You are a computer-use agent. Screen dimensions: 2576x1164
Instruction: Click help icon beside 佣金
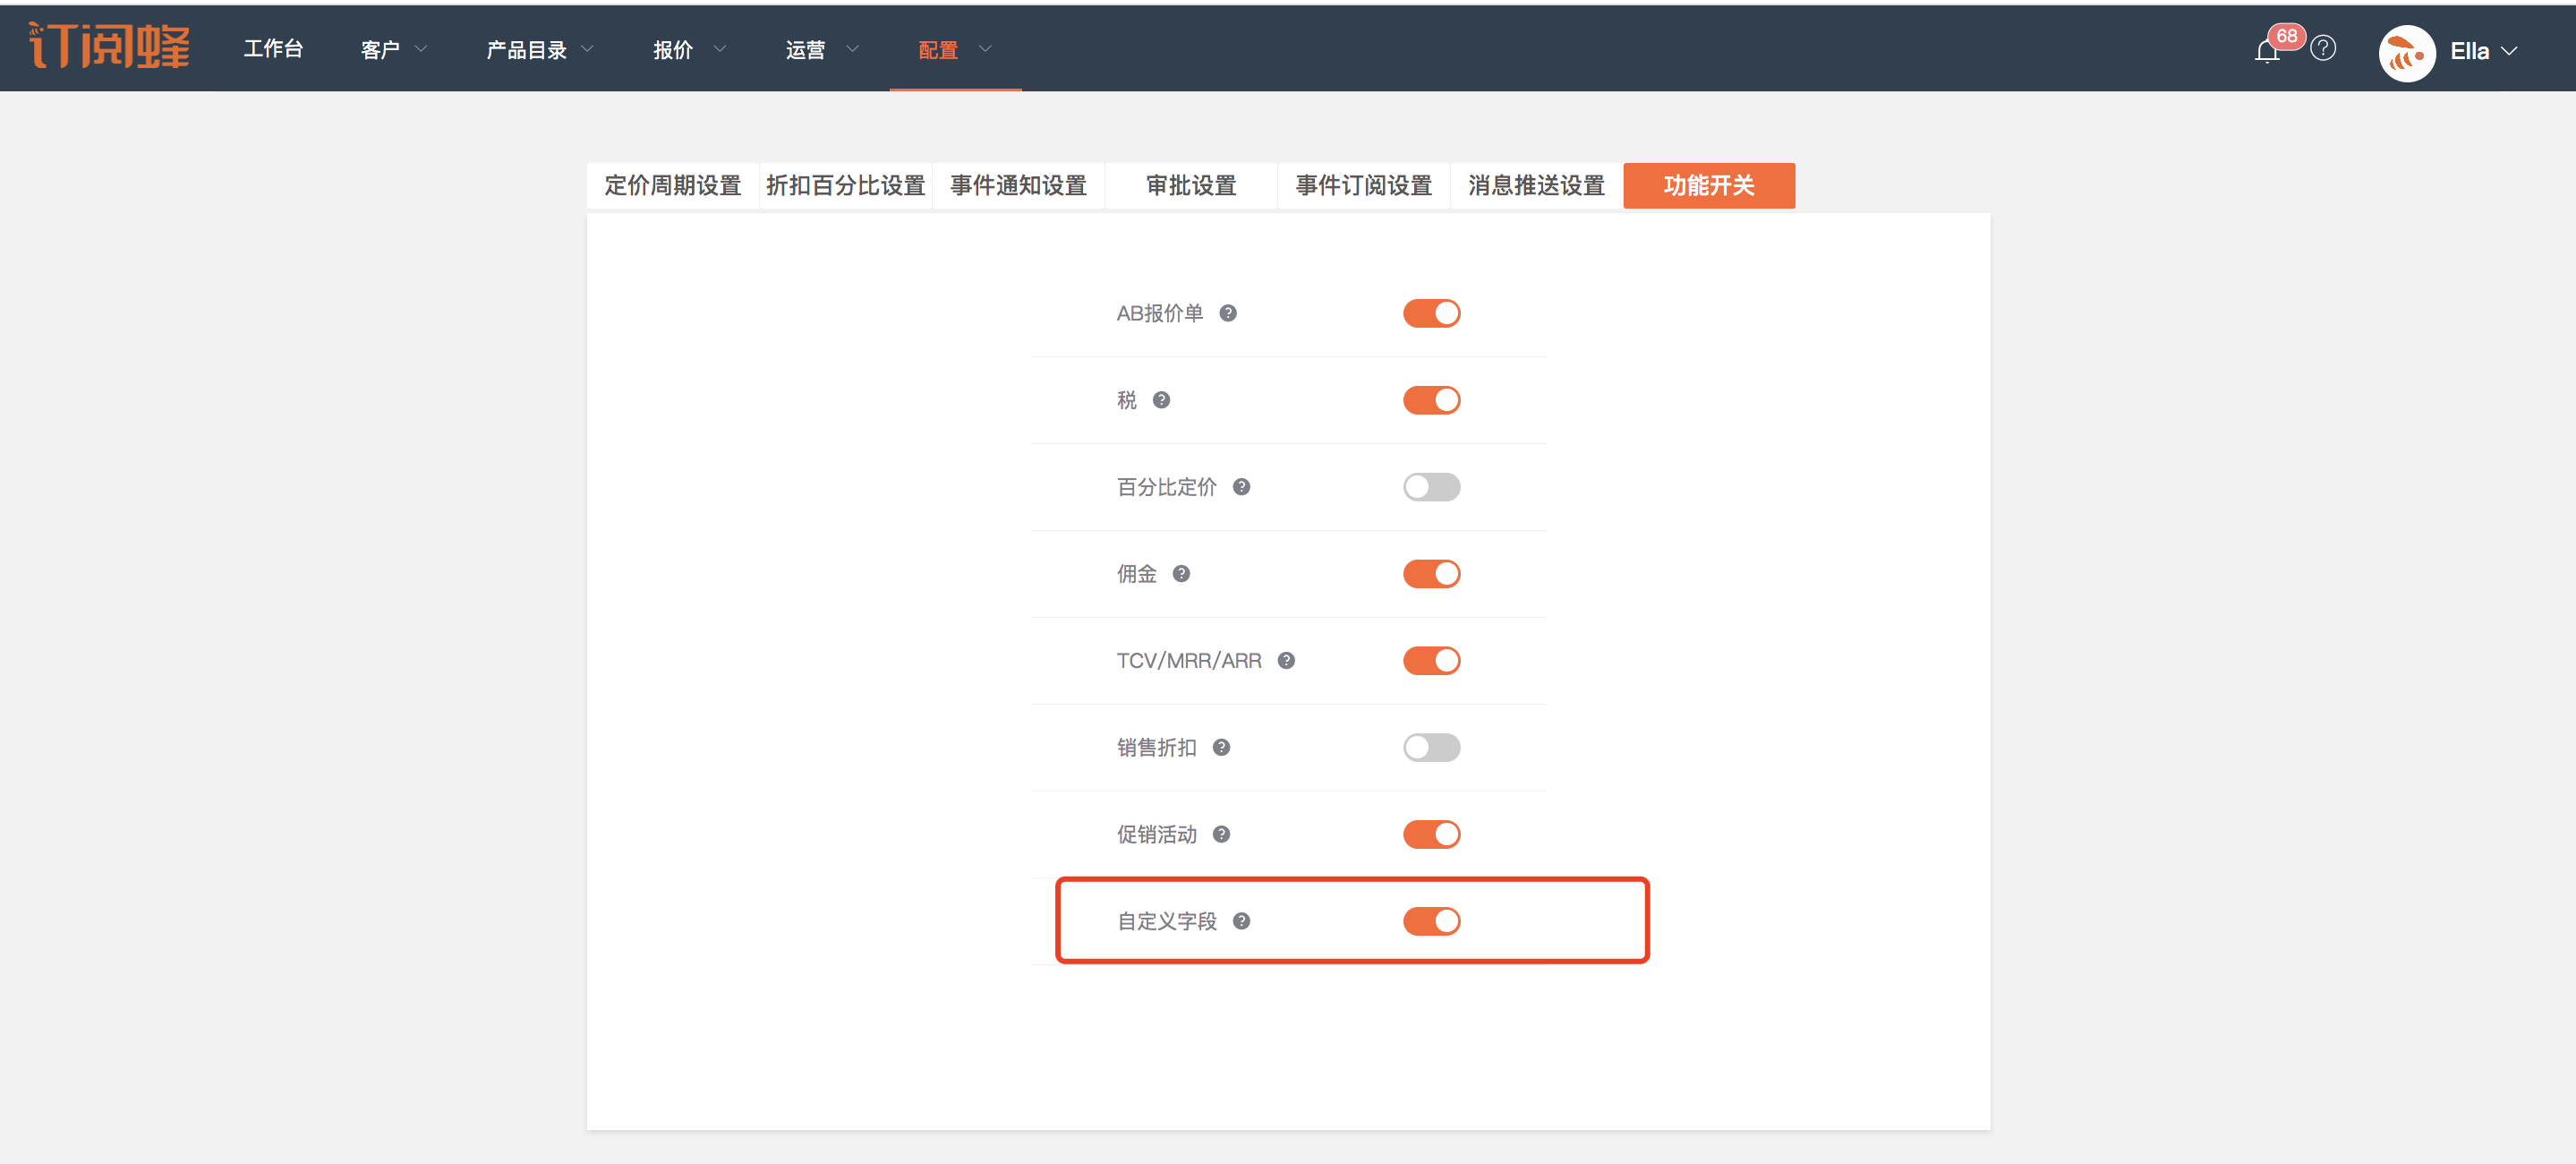[1181, 574]
